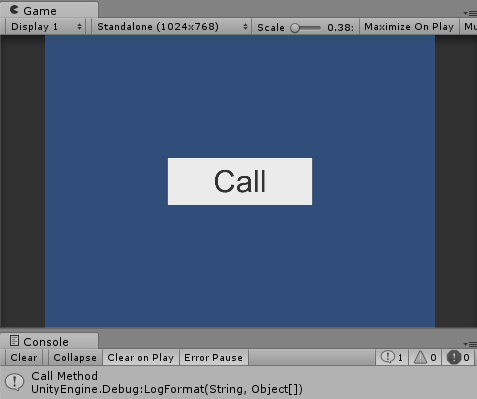
Task: Switch to the Console tab
Action: pos(49,341)
